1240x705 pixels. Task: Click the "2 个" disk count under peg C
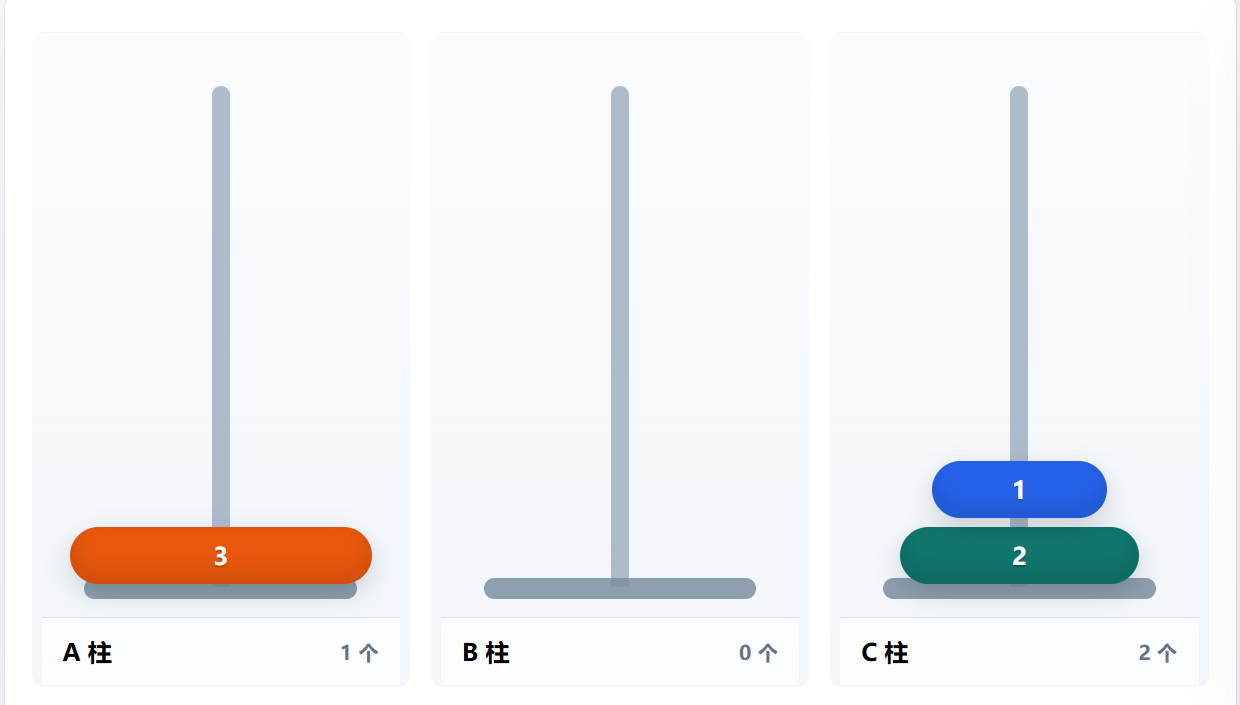click(1157, 653)
